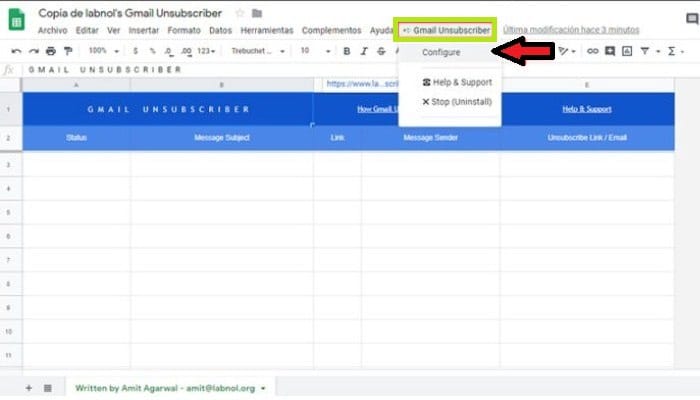
Task: Redo the last action
Action: coord(33,51)
